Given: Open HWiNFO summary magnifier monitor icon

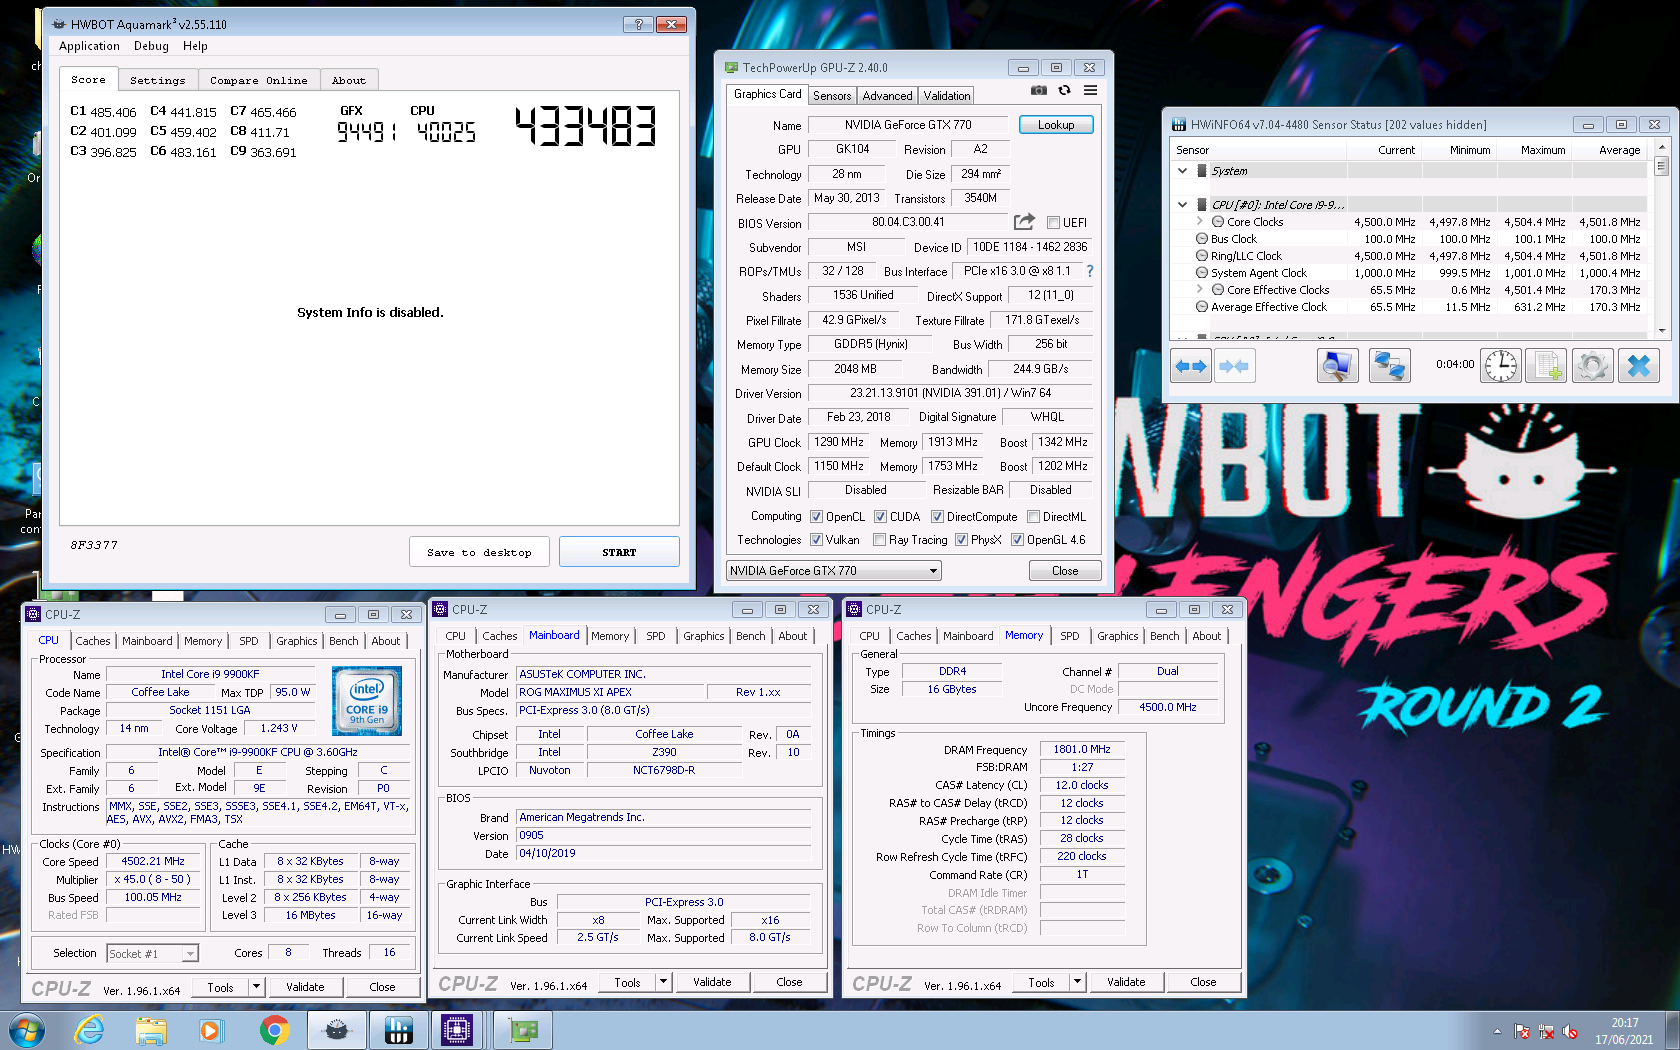Looking at the screenshot, I should tap(1337, 366).
